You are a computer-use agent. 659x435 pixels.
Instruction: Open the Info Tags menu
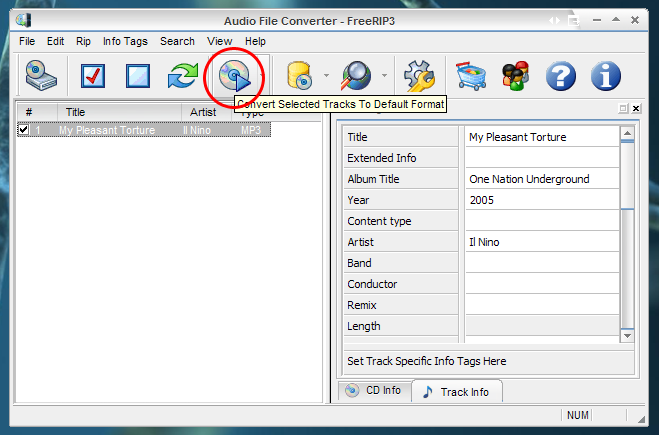click(x=125, y=41)
